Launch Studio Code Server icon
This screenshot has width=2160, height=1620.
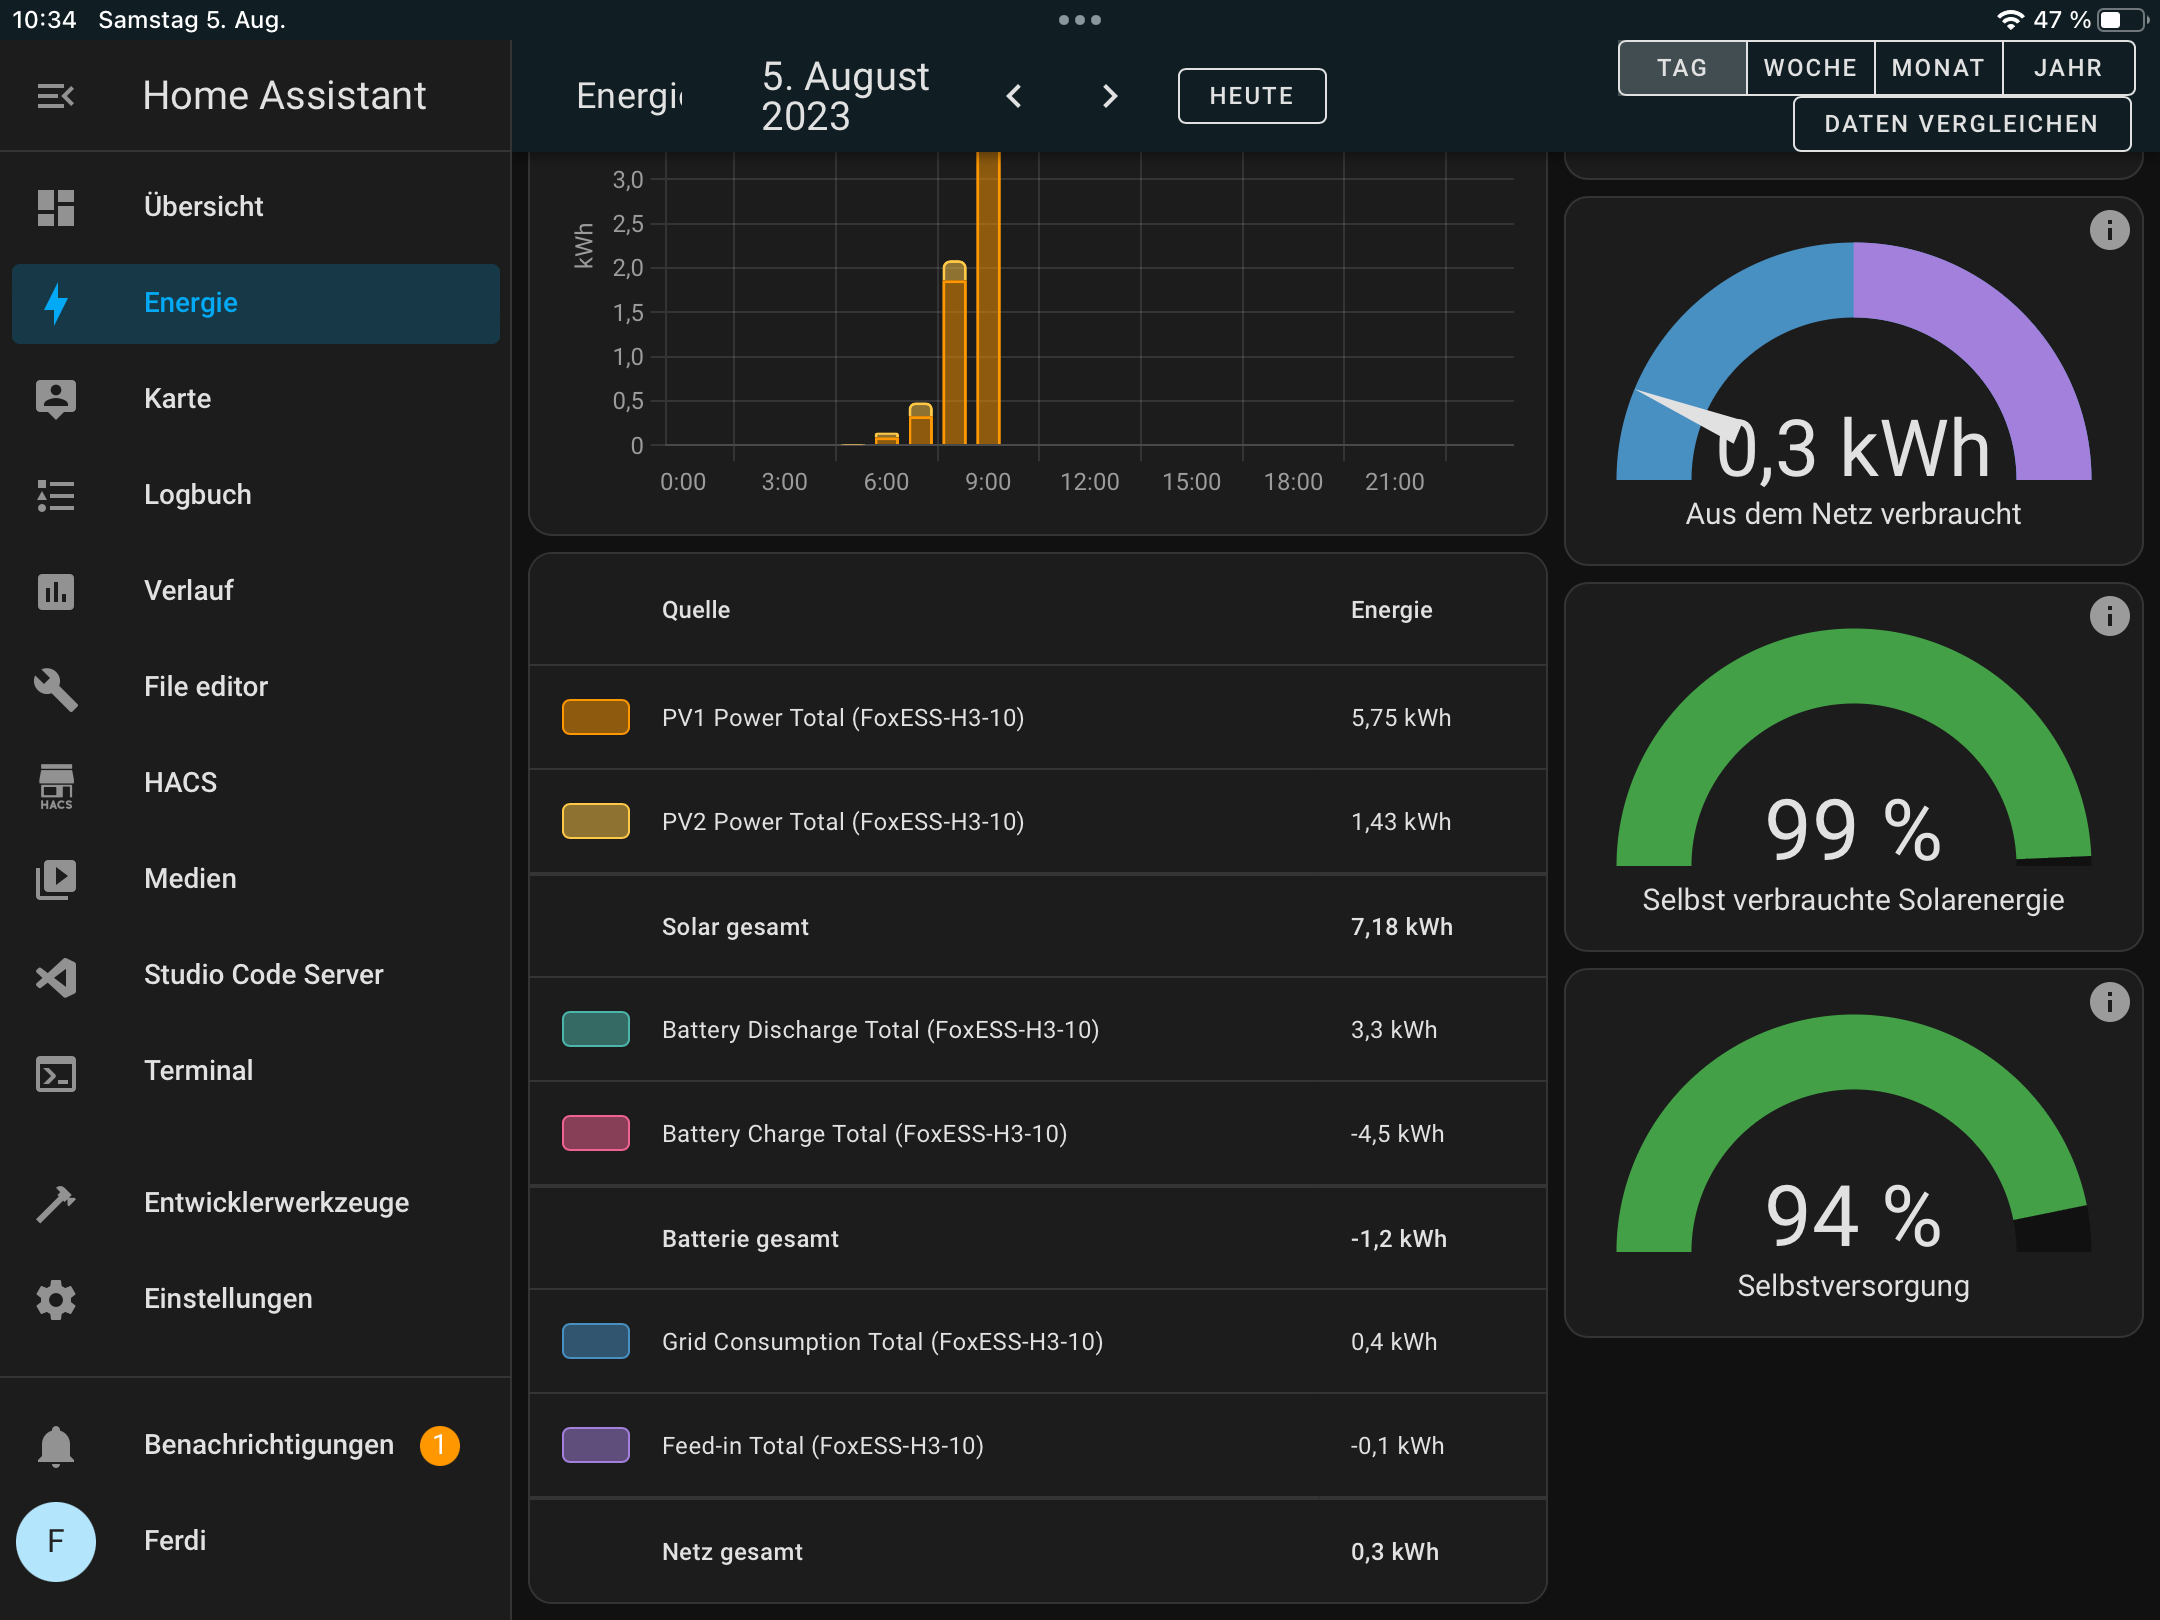point(56,976)
